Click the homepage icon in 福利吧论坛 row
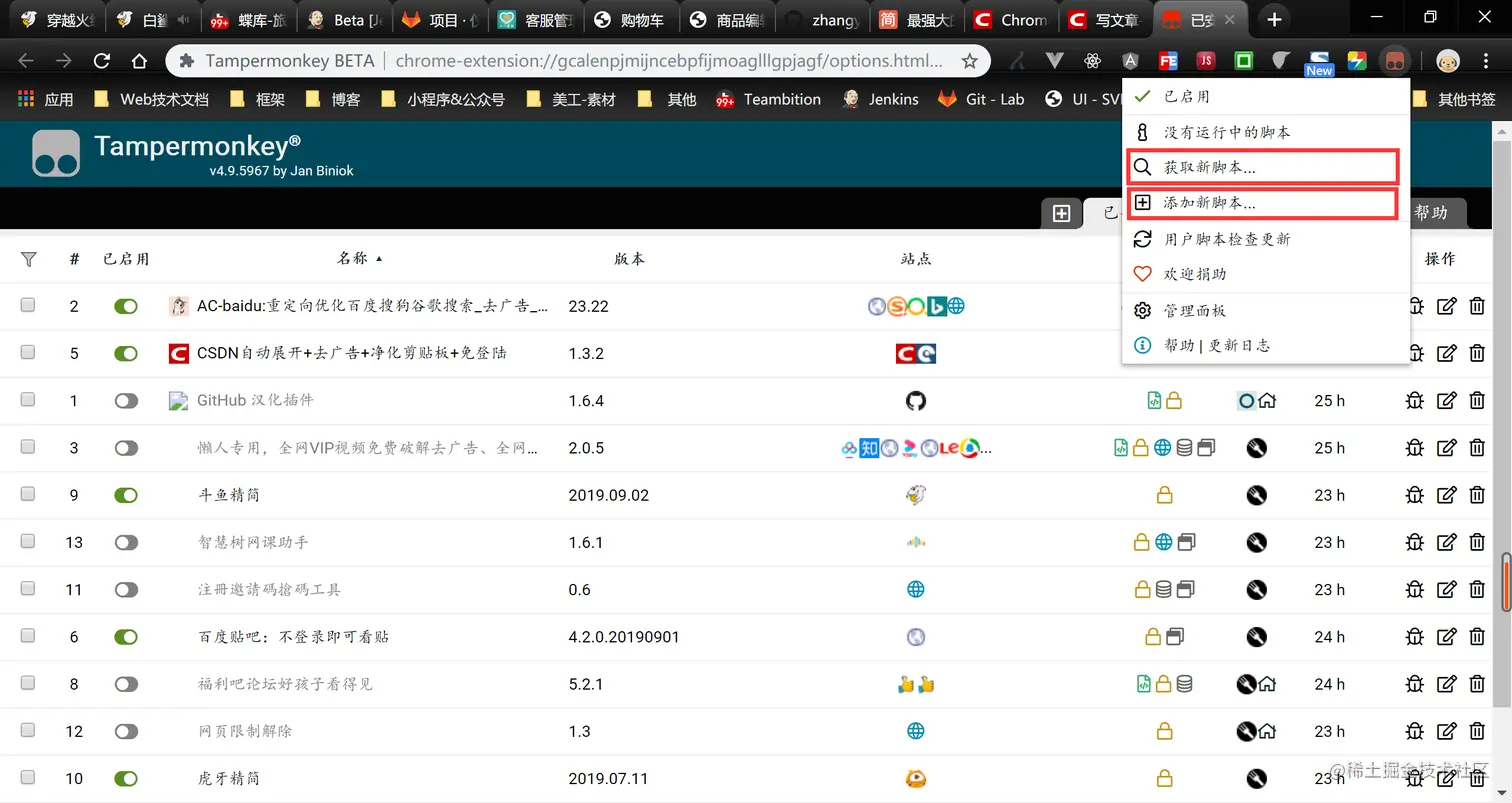The width and height of the screenshot is (1512, 803). tap(1267, 684)
